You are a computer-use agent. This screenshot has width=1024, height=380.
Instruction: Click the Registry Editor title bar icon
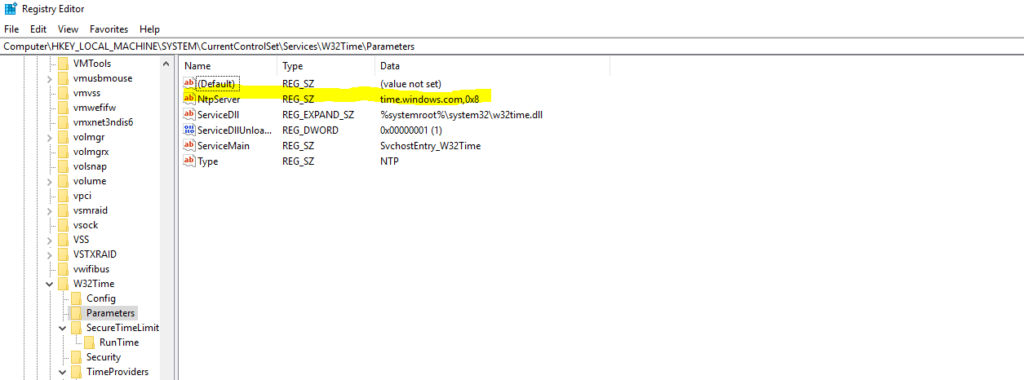pos(10,9)
